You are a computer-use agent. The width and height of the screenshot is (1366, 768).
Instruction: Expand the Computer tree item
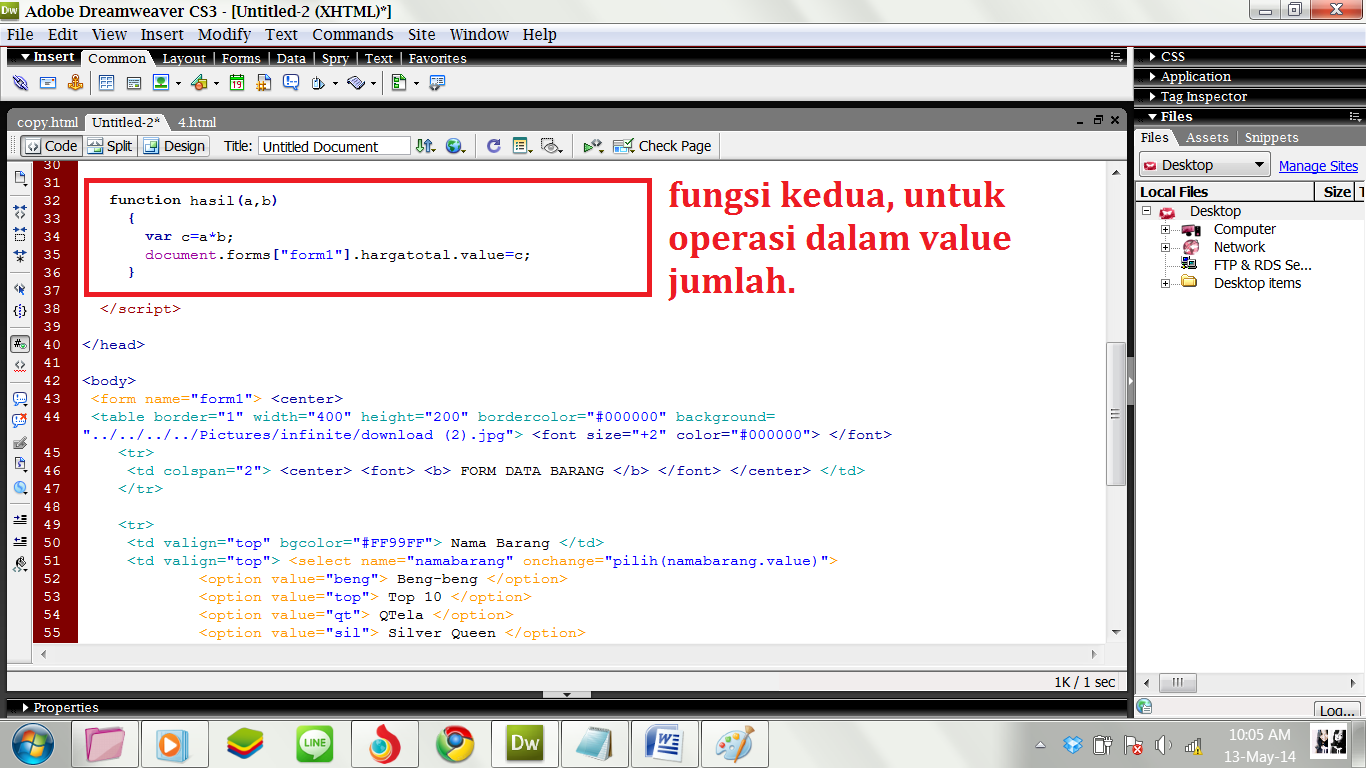[x=1163, y=228]
